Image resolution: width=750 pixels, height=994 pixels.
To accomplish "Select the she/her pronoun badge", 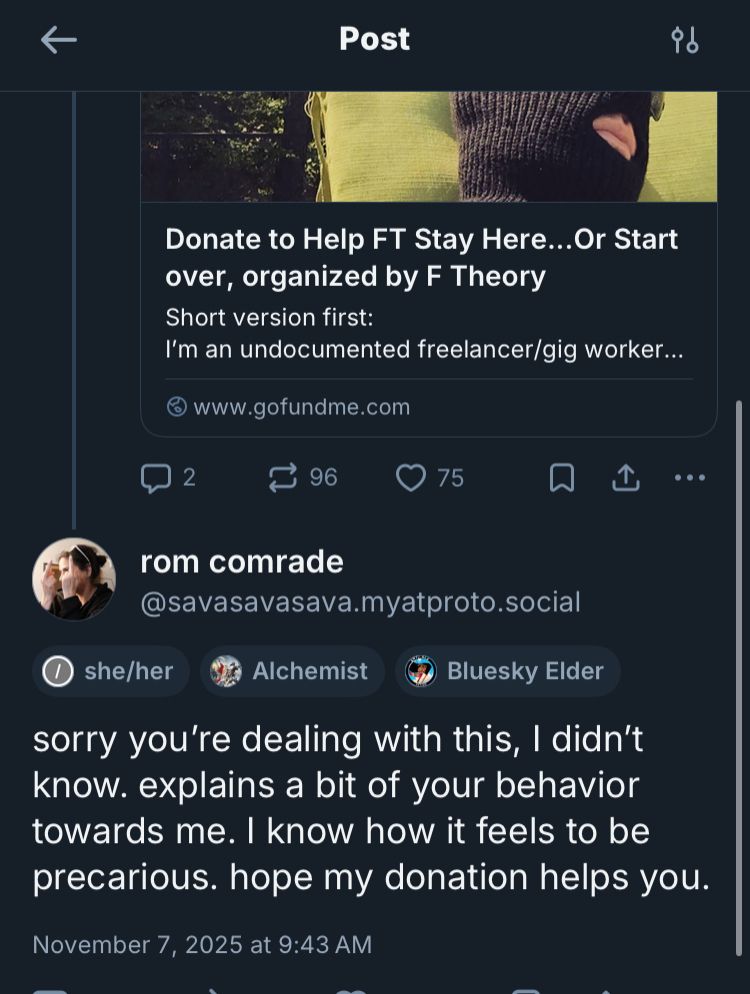I will click(110, 671).
